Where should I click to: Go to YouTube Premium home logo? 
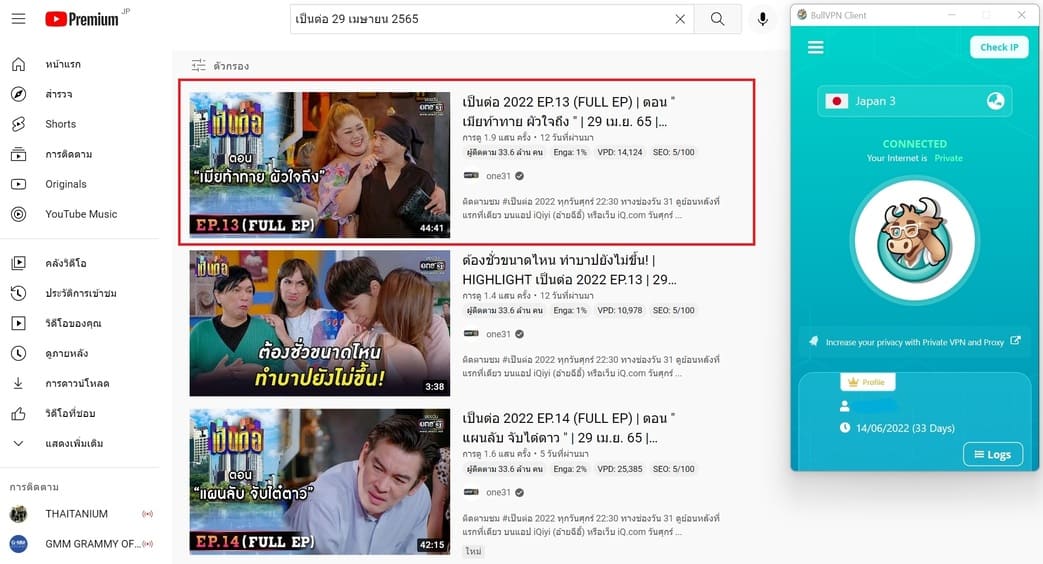coord(82,19)
